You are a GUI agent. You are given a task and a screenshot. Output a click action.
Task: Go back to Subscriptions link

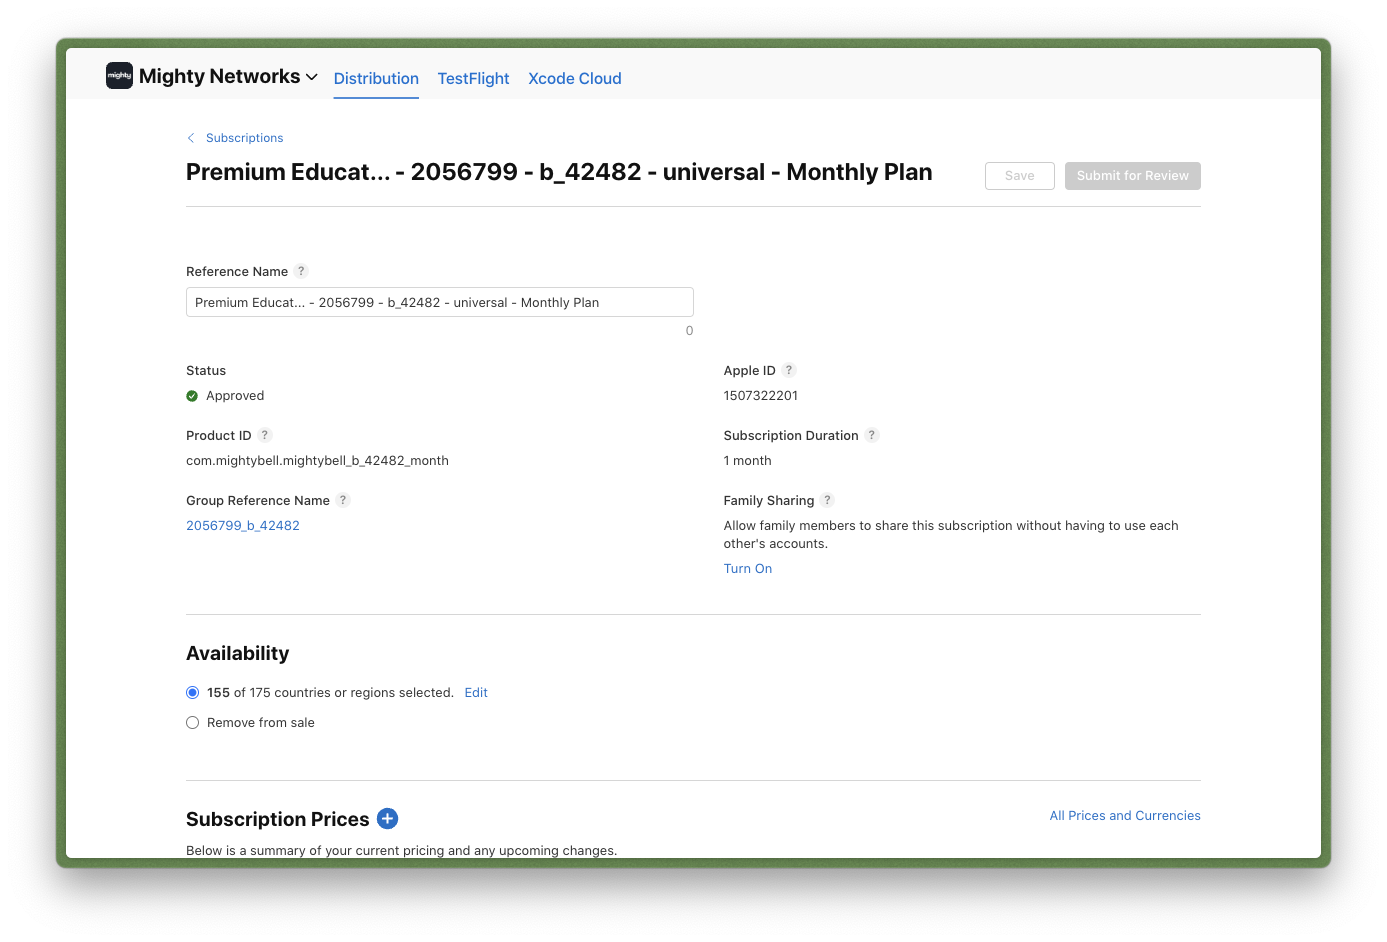click(x=244, y=138)
